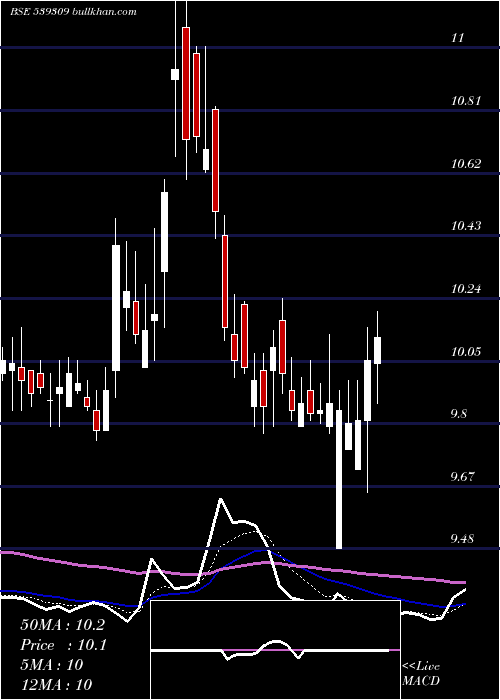Click the price axis label 10.43
Viewport: 500px width, 700px height.
pyautogui.click(x=466, y=226)
